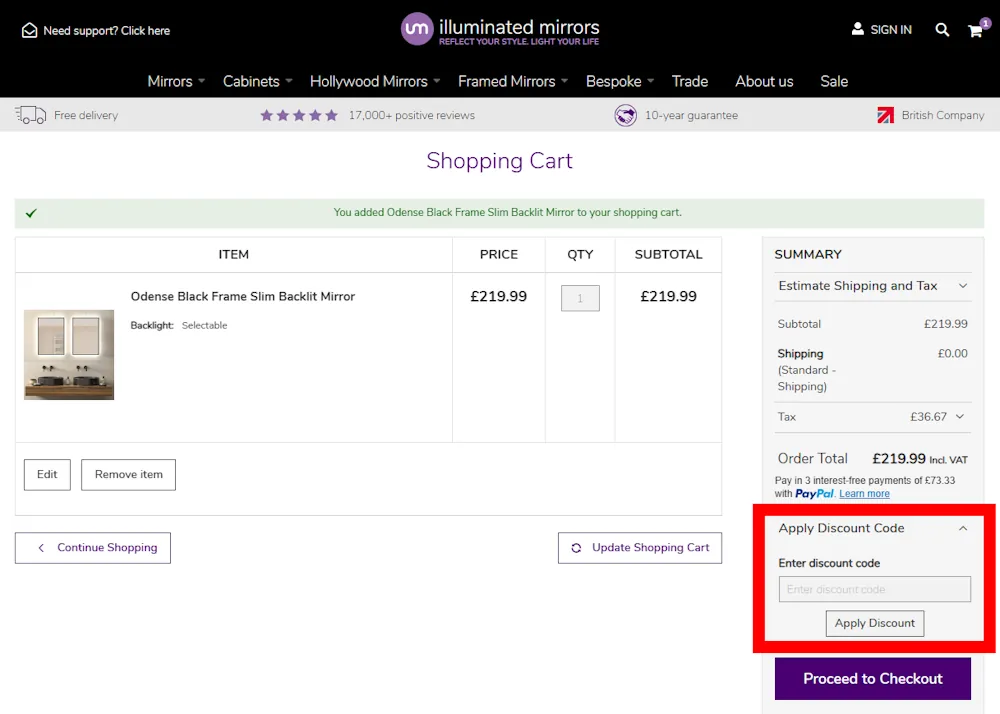Open the shopping cart icon in header
Viewport: 1000px width, 714px height.
pos(975,31)
